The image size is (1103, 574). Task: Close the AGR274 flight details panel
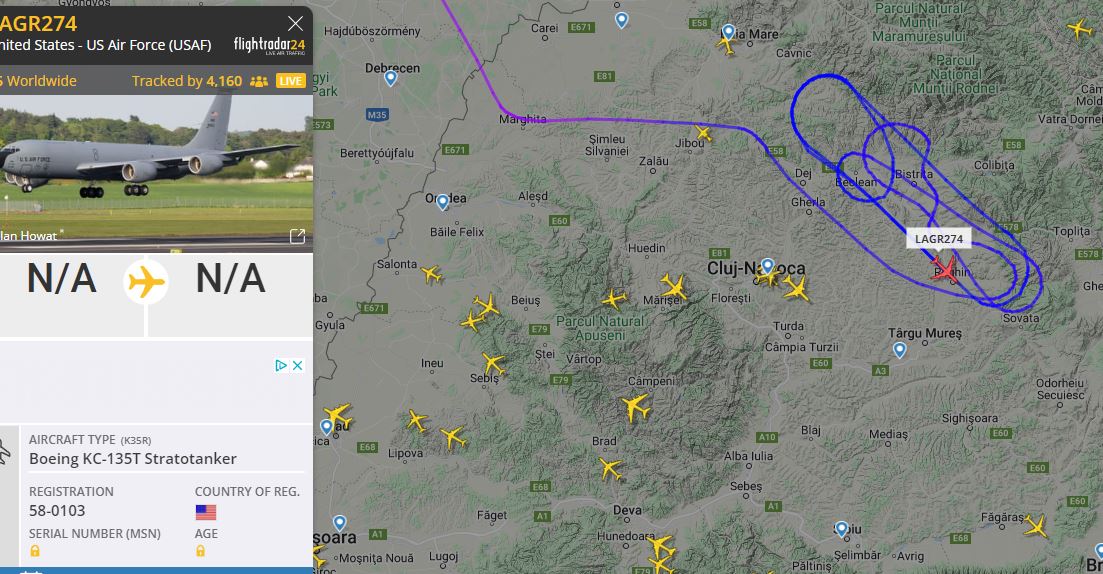point(295,23)
